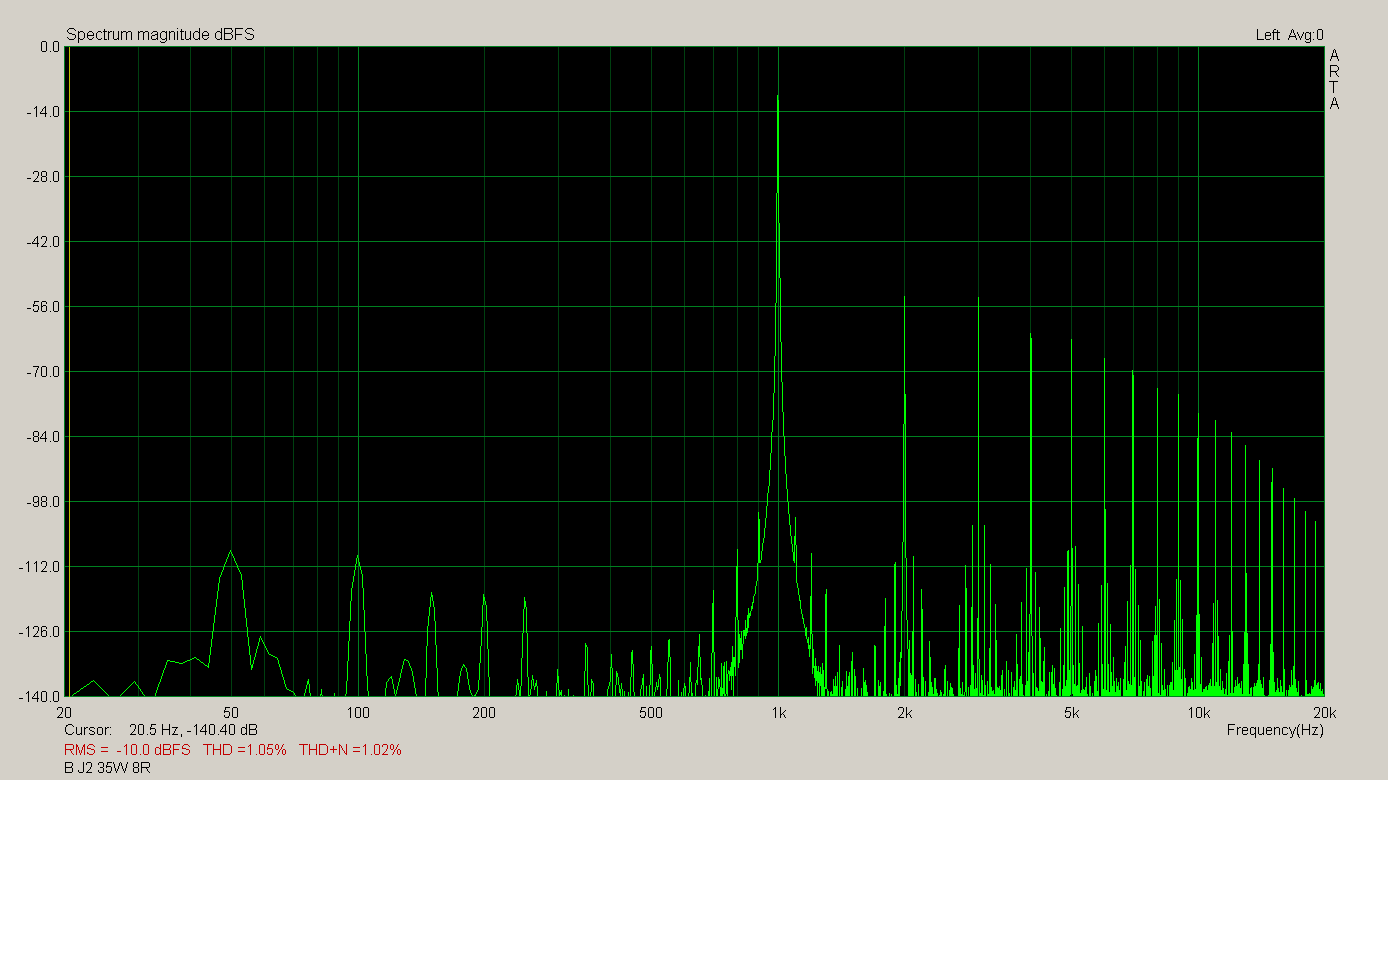
Task: Click the '0.0' y-axis label
Action: pos(49,47)
